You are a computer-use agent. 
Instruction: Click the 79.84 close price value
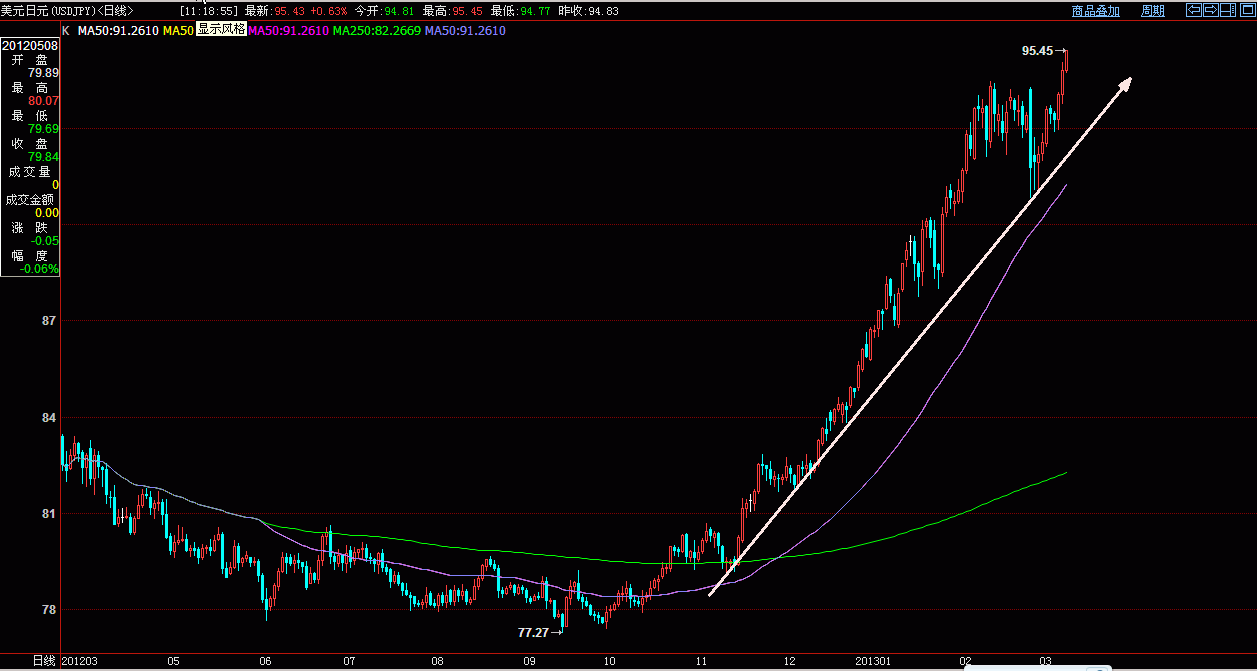point(43,157)
